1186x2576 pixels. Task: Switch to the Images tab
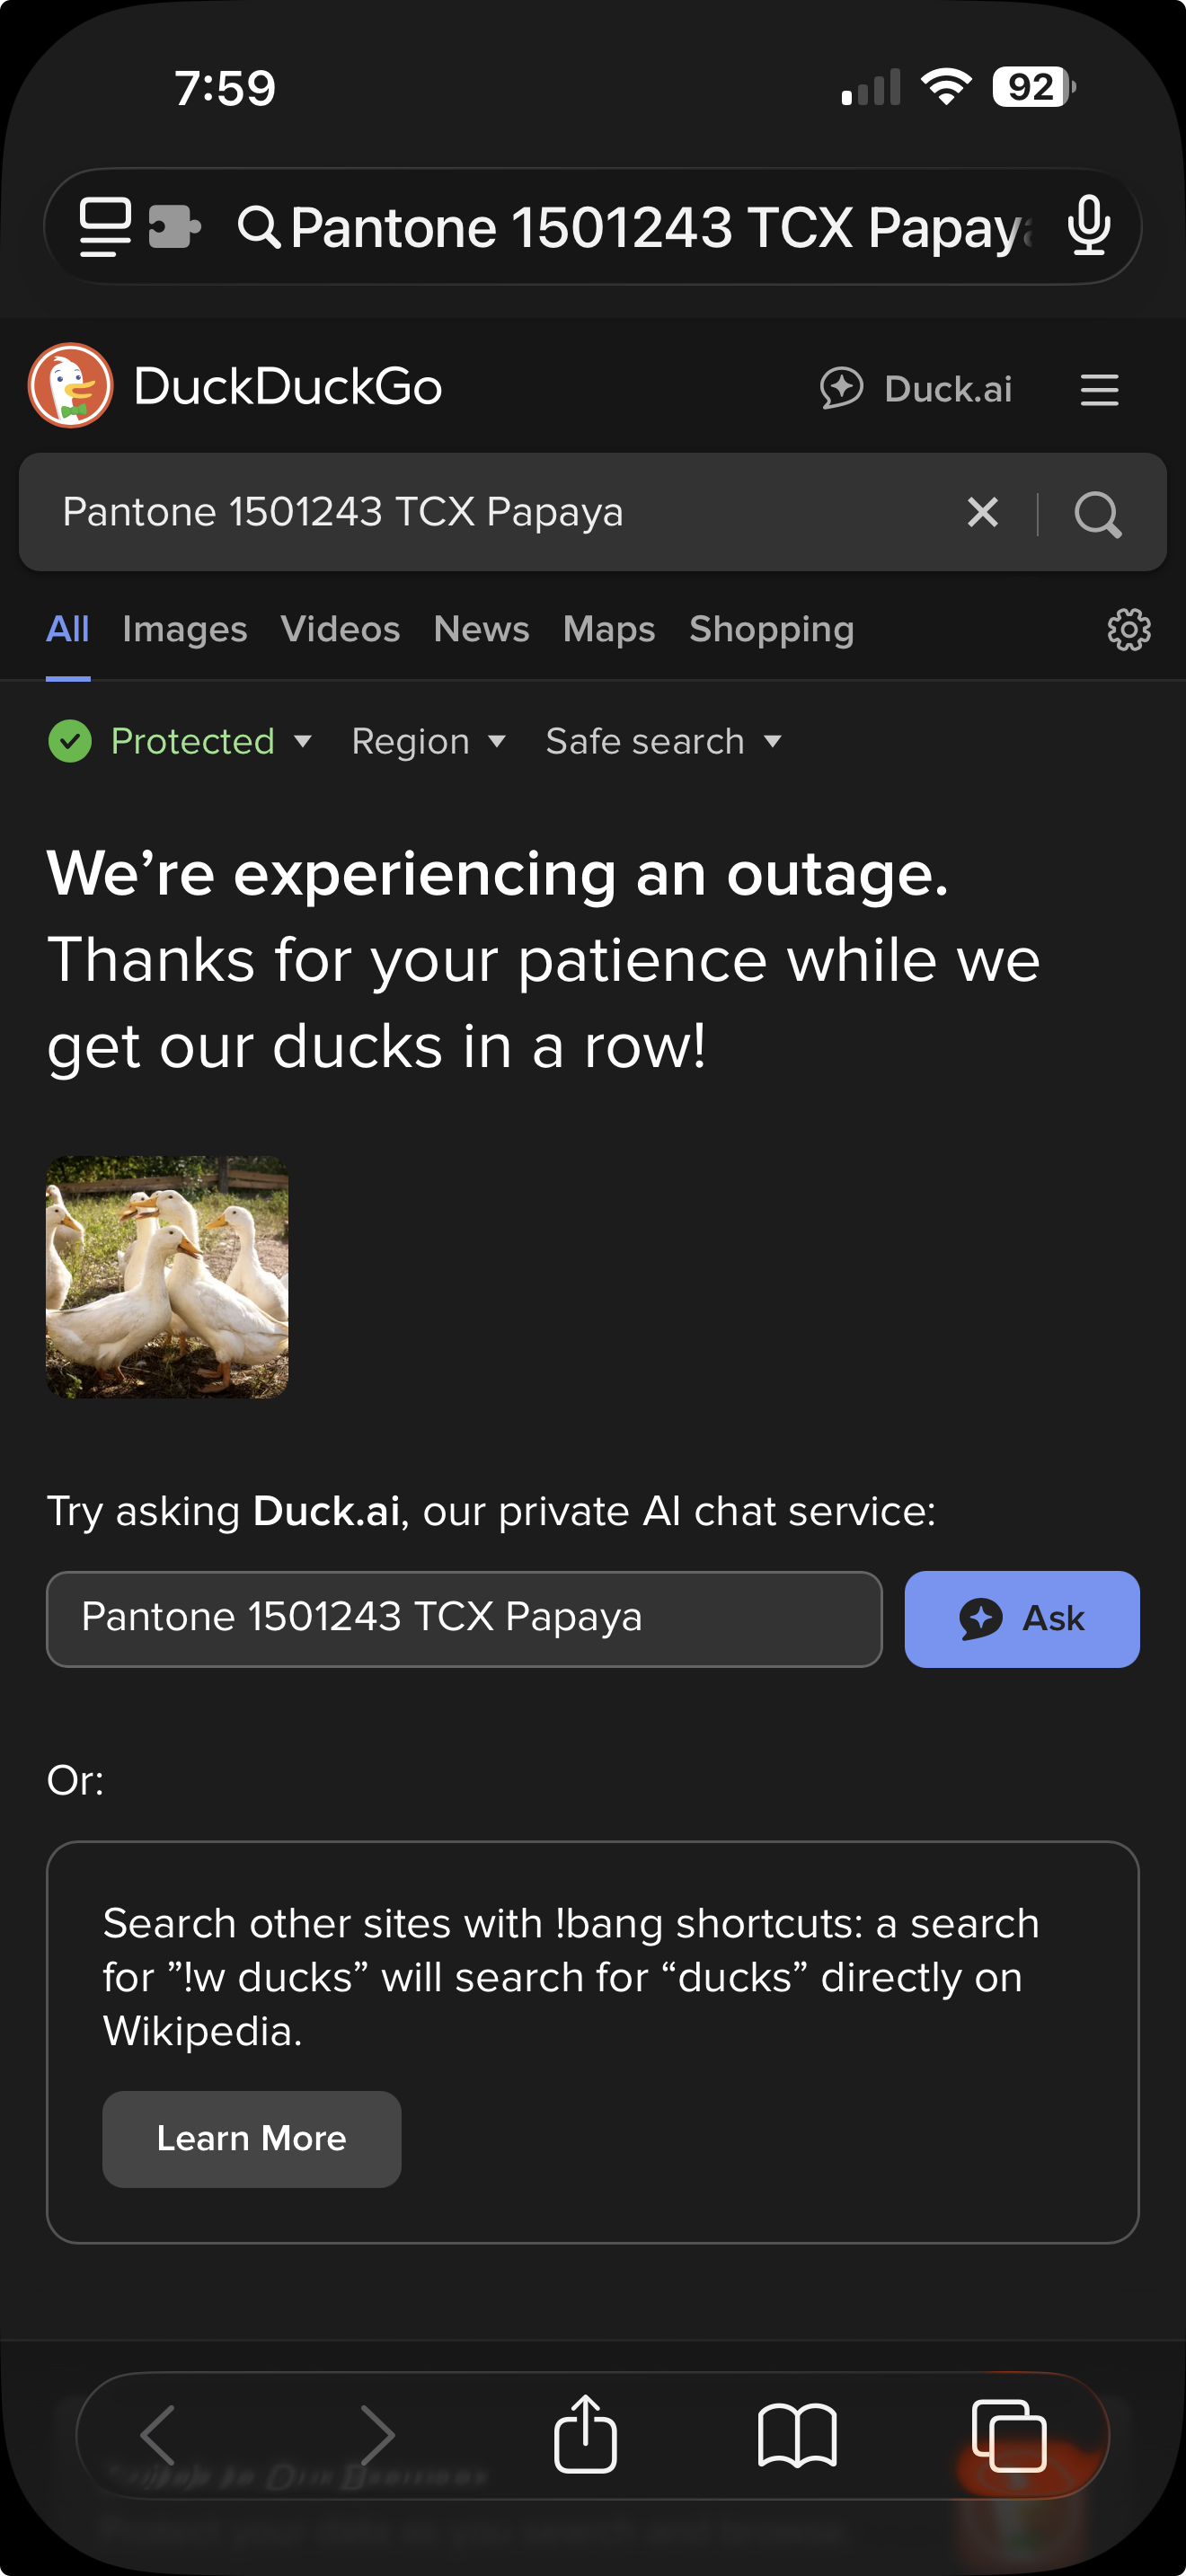point(184,629)
